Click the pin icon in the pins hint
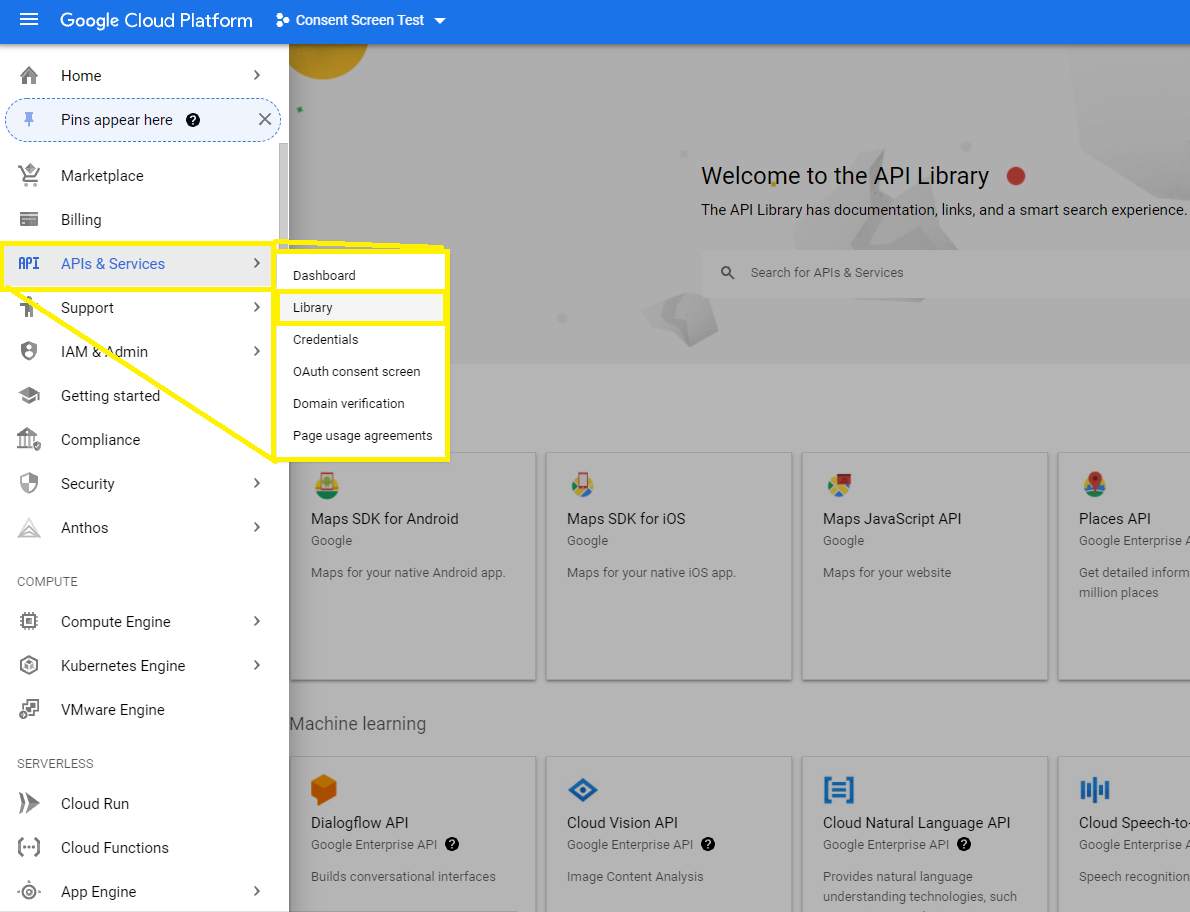 [x=29, y=119]
